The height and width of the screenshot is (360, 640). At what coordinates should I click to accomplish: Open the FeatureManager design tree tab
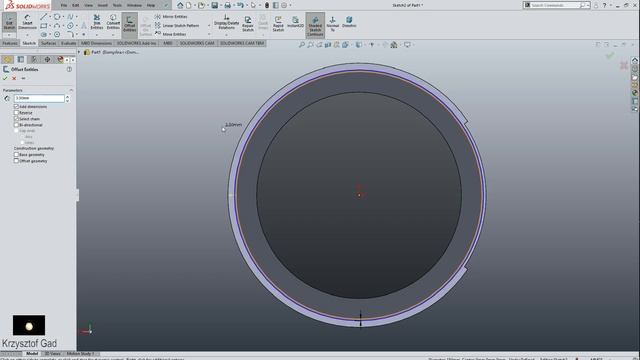click(8, 60)
